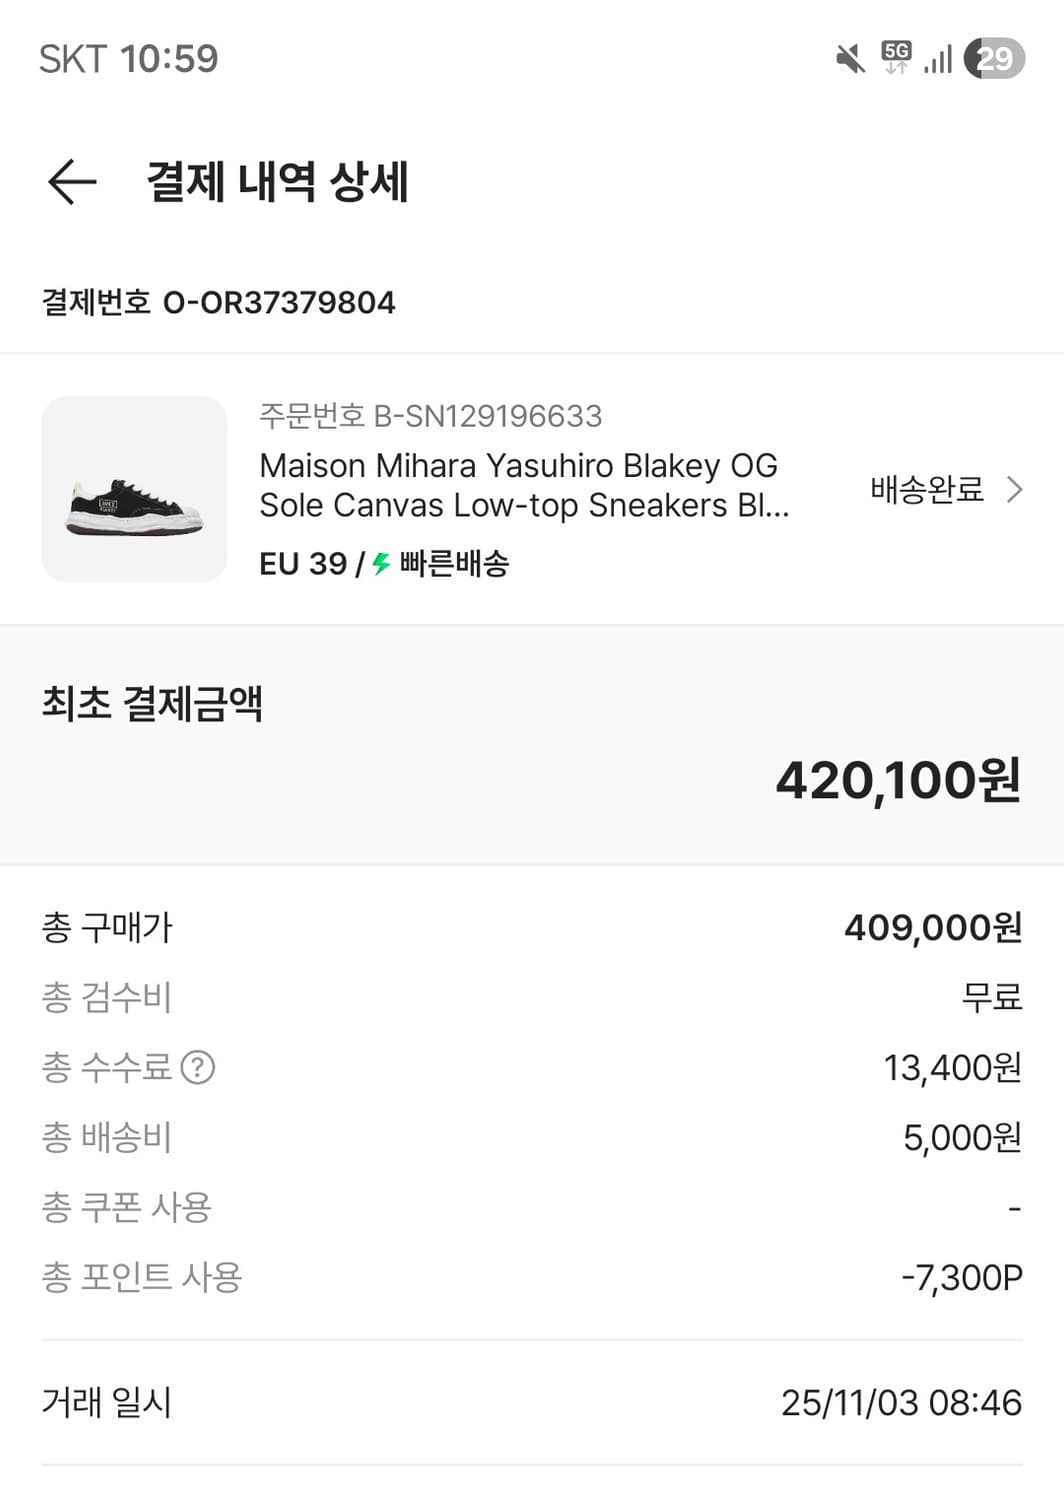Tap the status bar clock 10:59
Screen dimensions: 1064x1500
click(169, 59)
